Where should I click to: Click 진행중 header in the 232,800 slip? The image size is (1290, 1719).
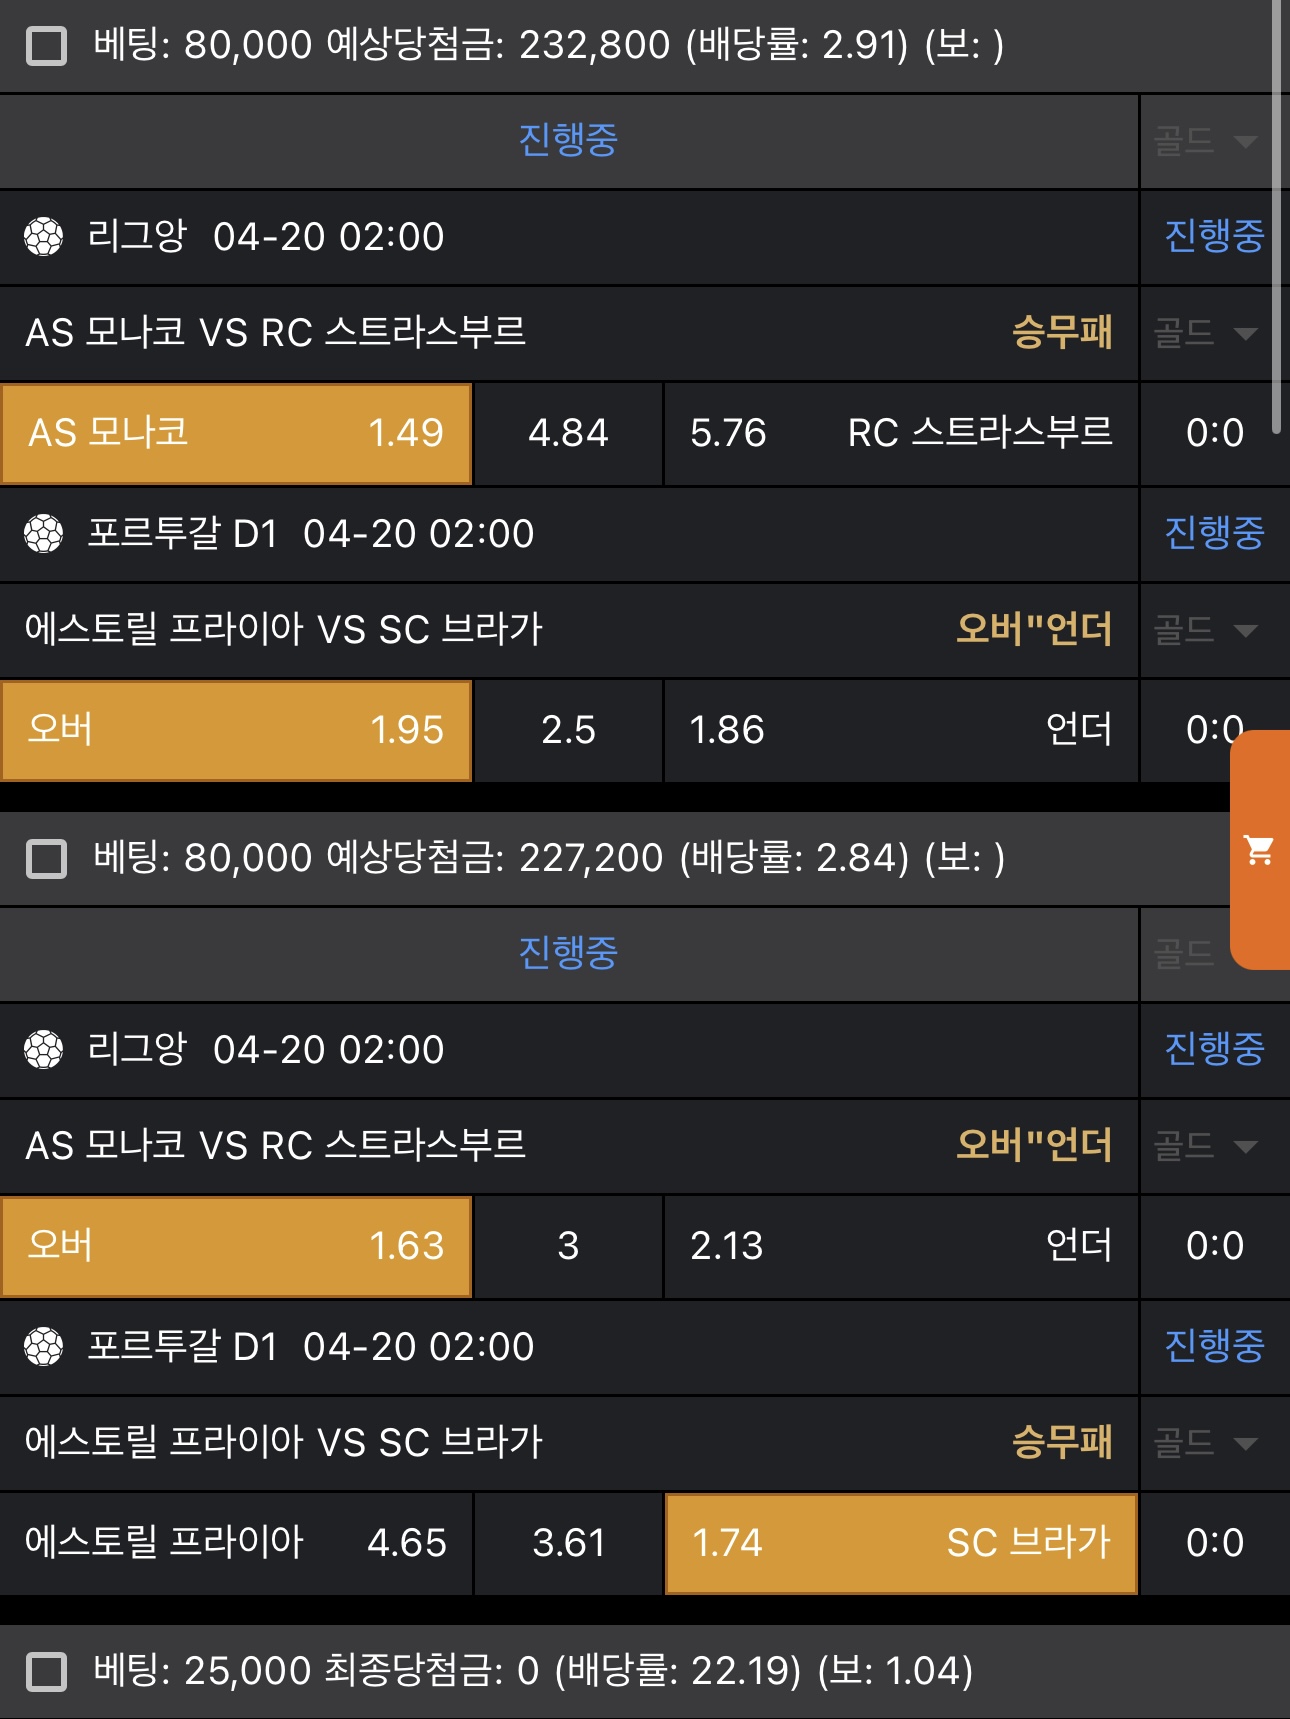coord(568,141)
